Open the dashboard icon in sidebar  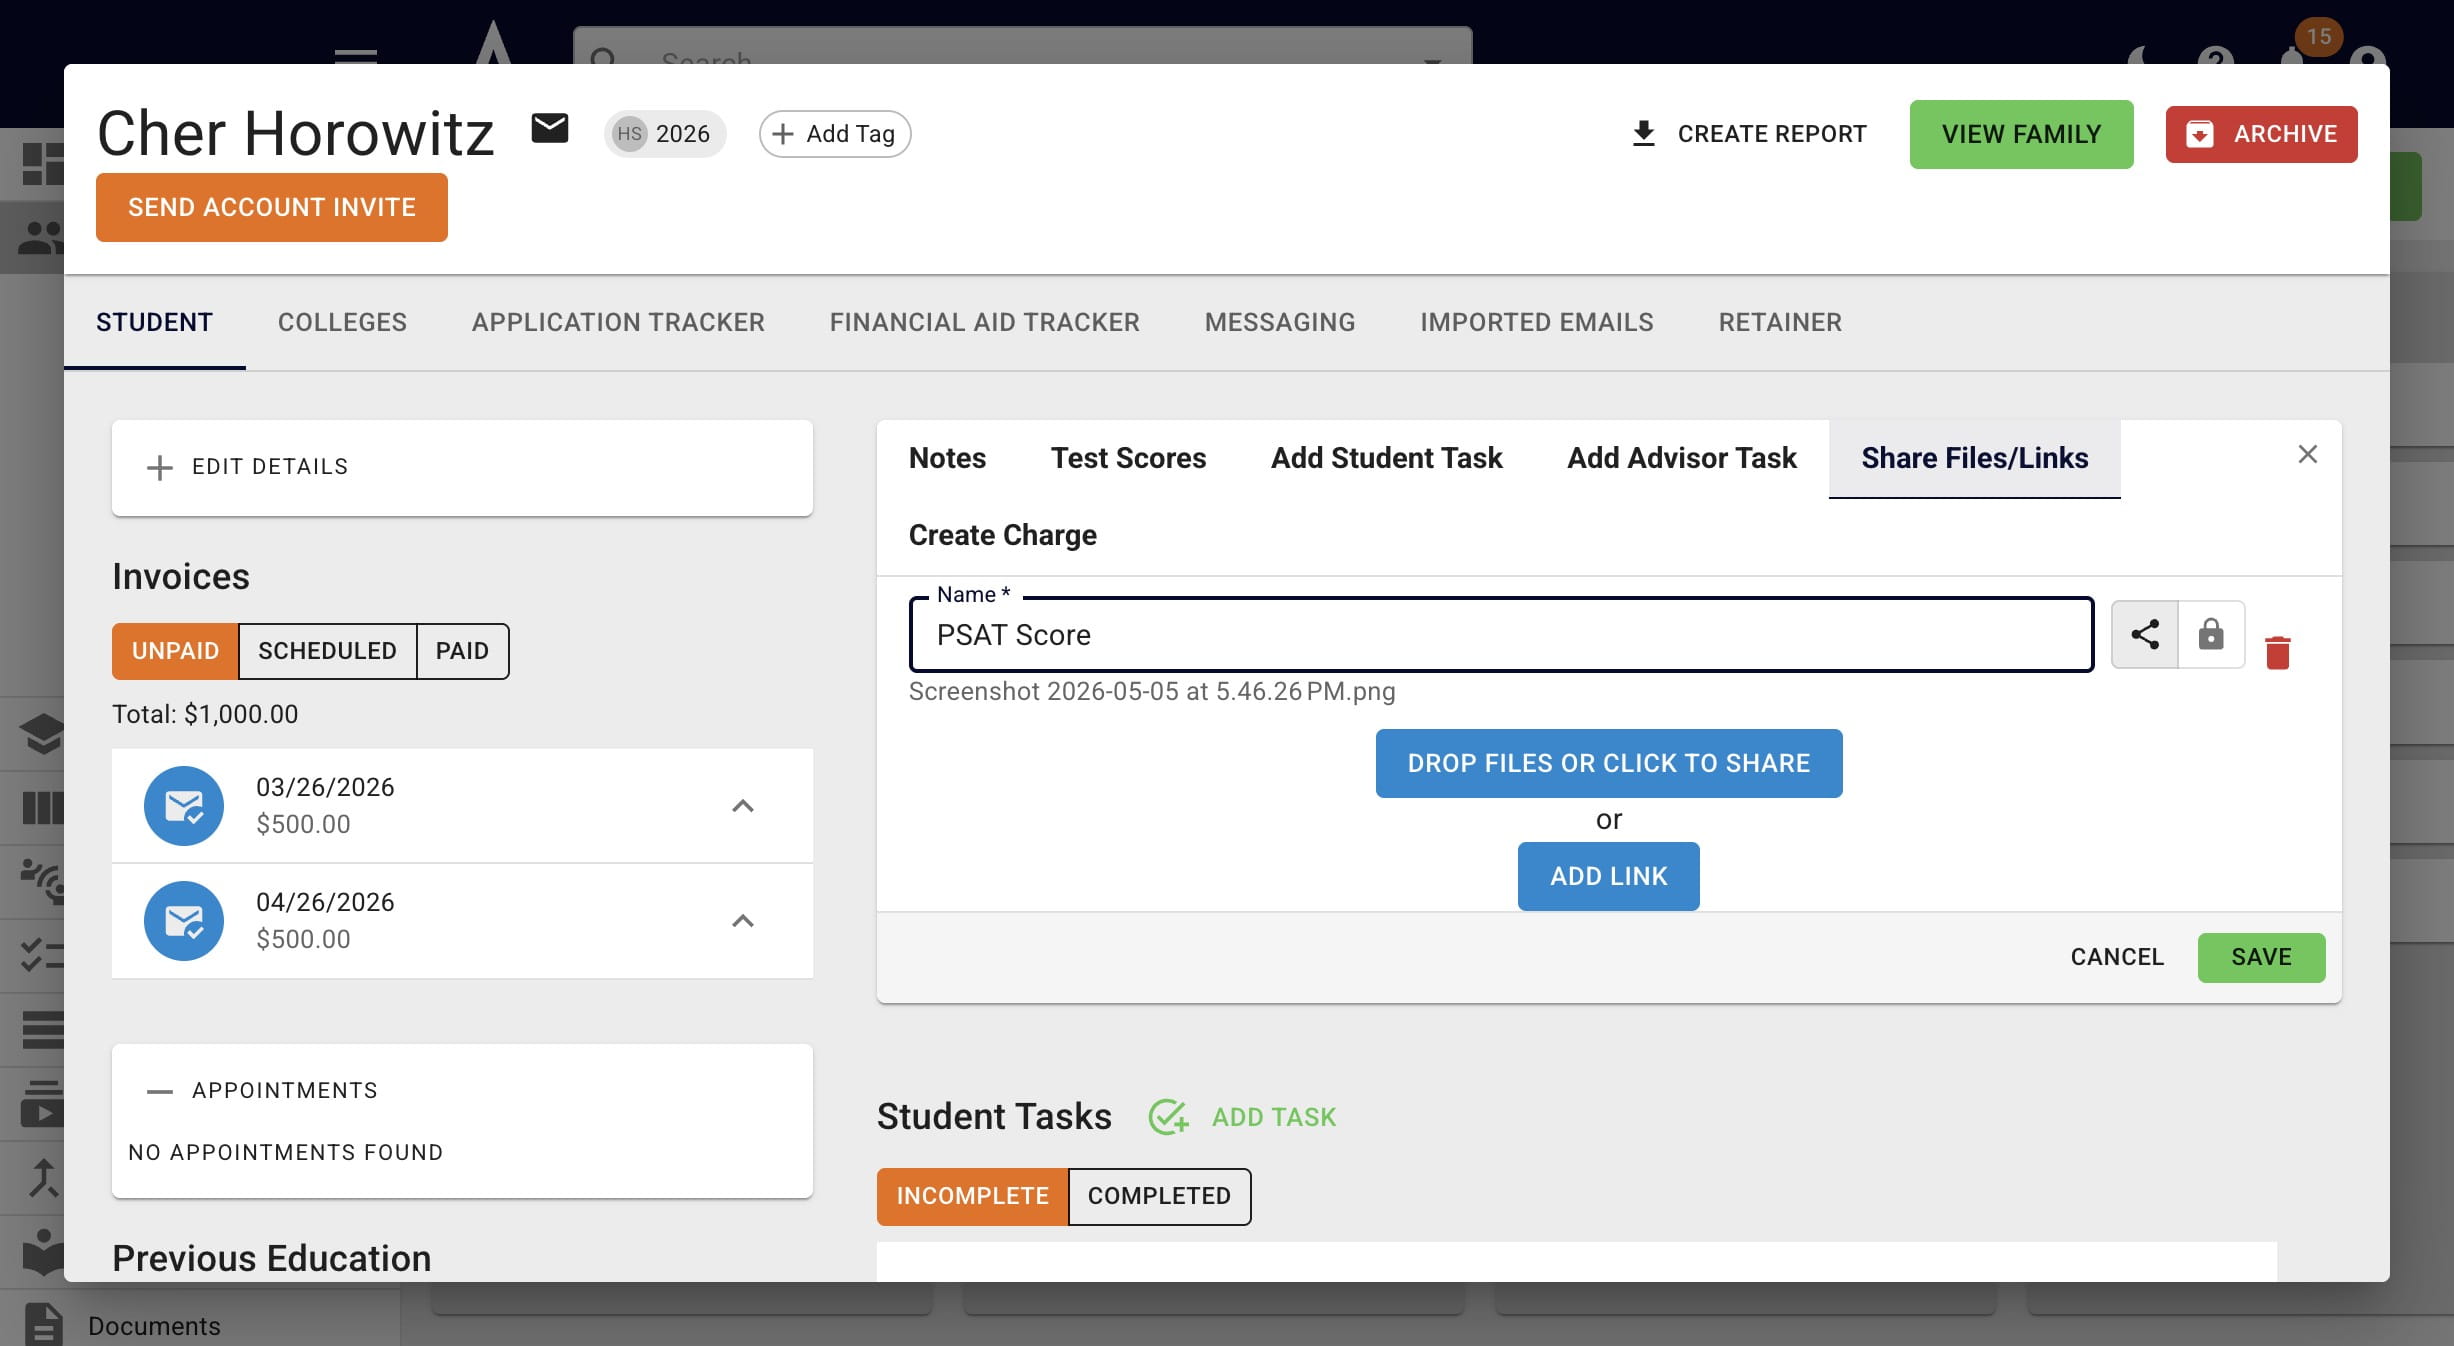[x=42, y=164]
